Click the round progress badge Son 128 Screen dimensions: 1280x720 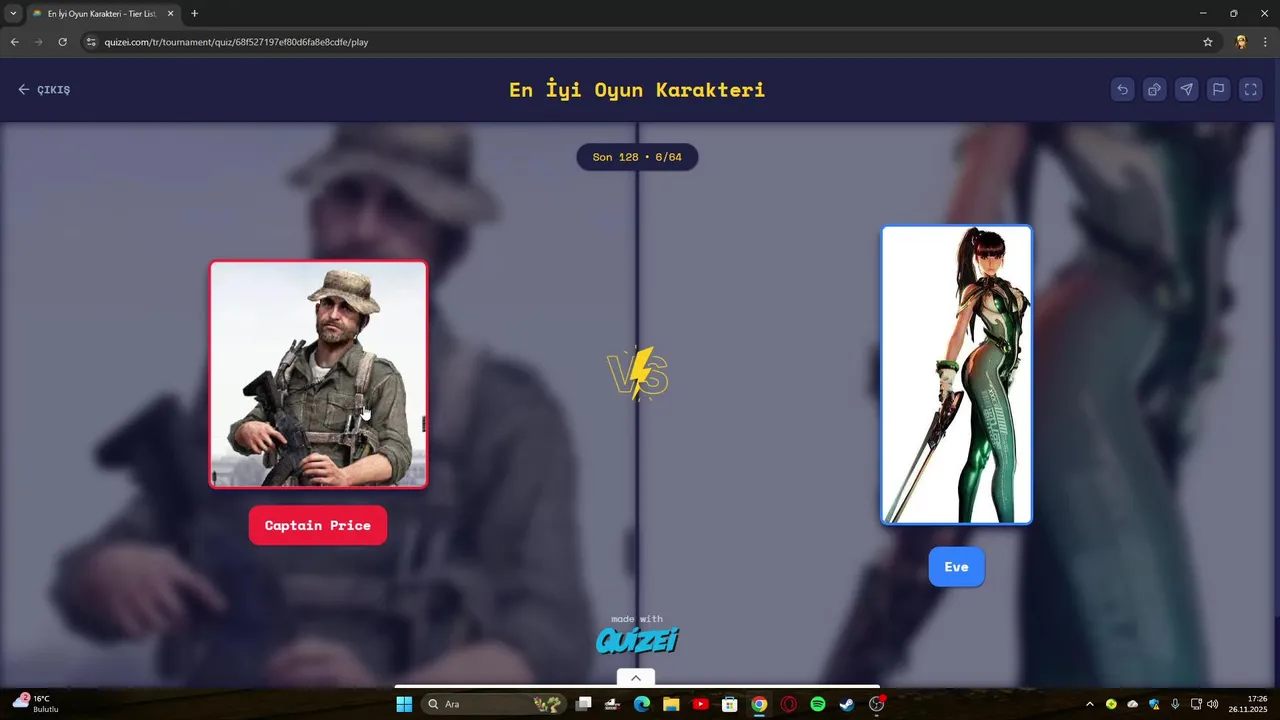click(637, 157)
